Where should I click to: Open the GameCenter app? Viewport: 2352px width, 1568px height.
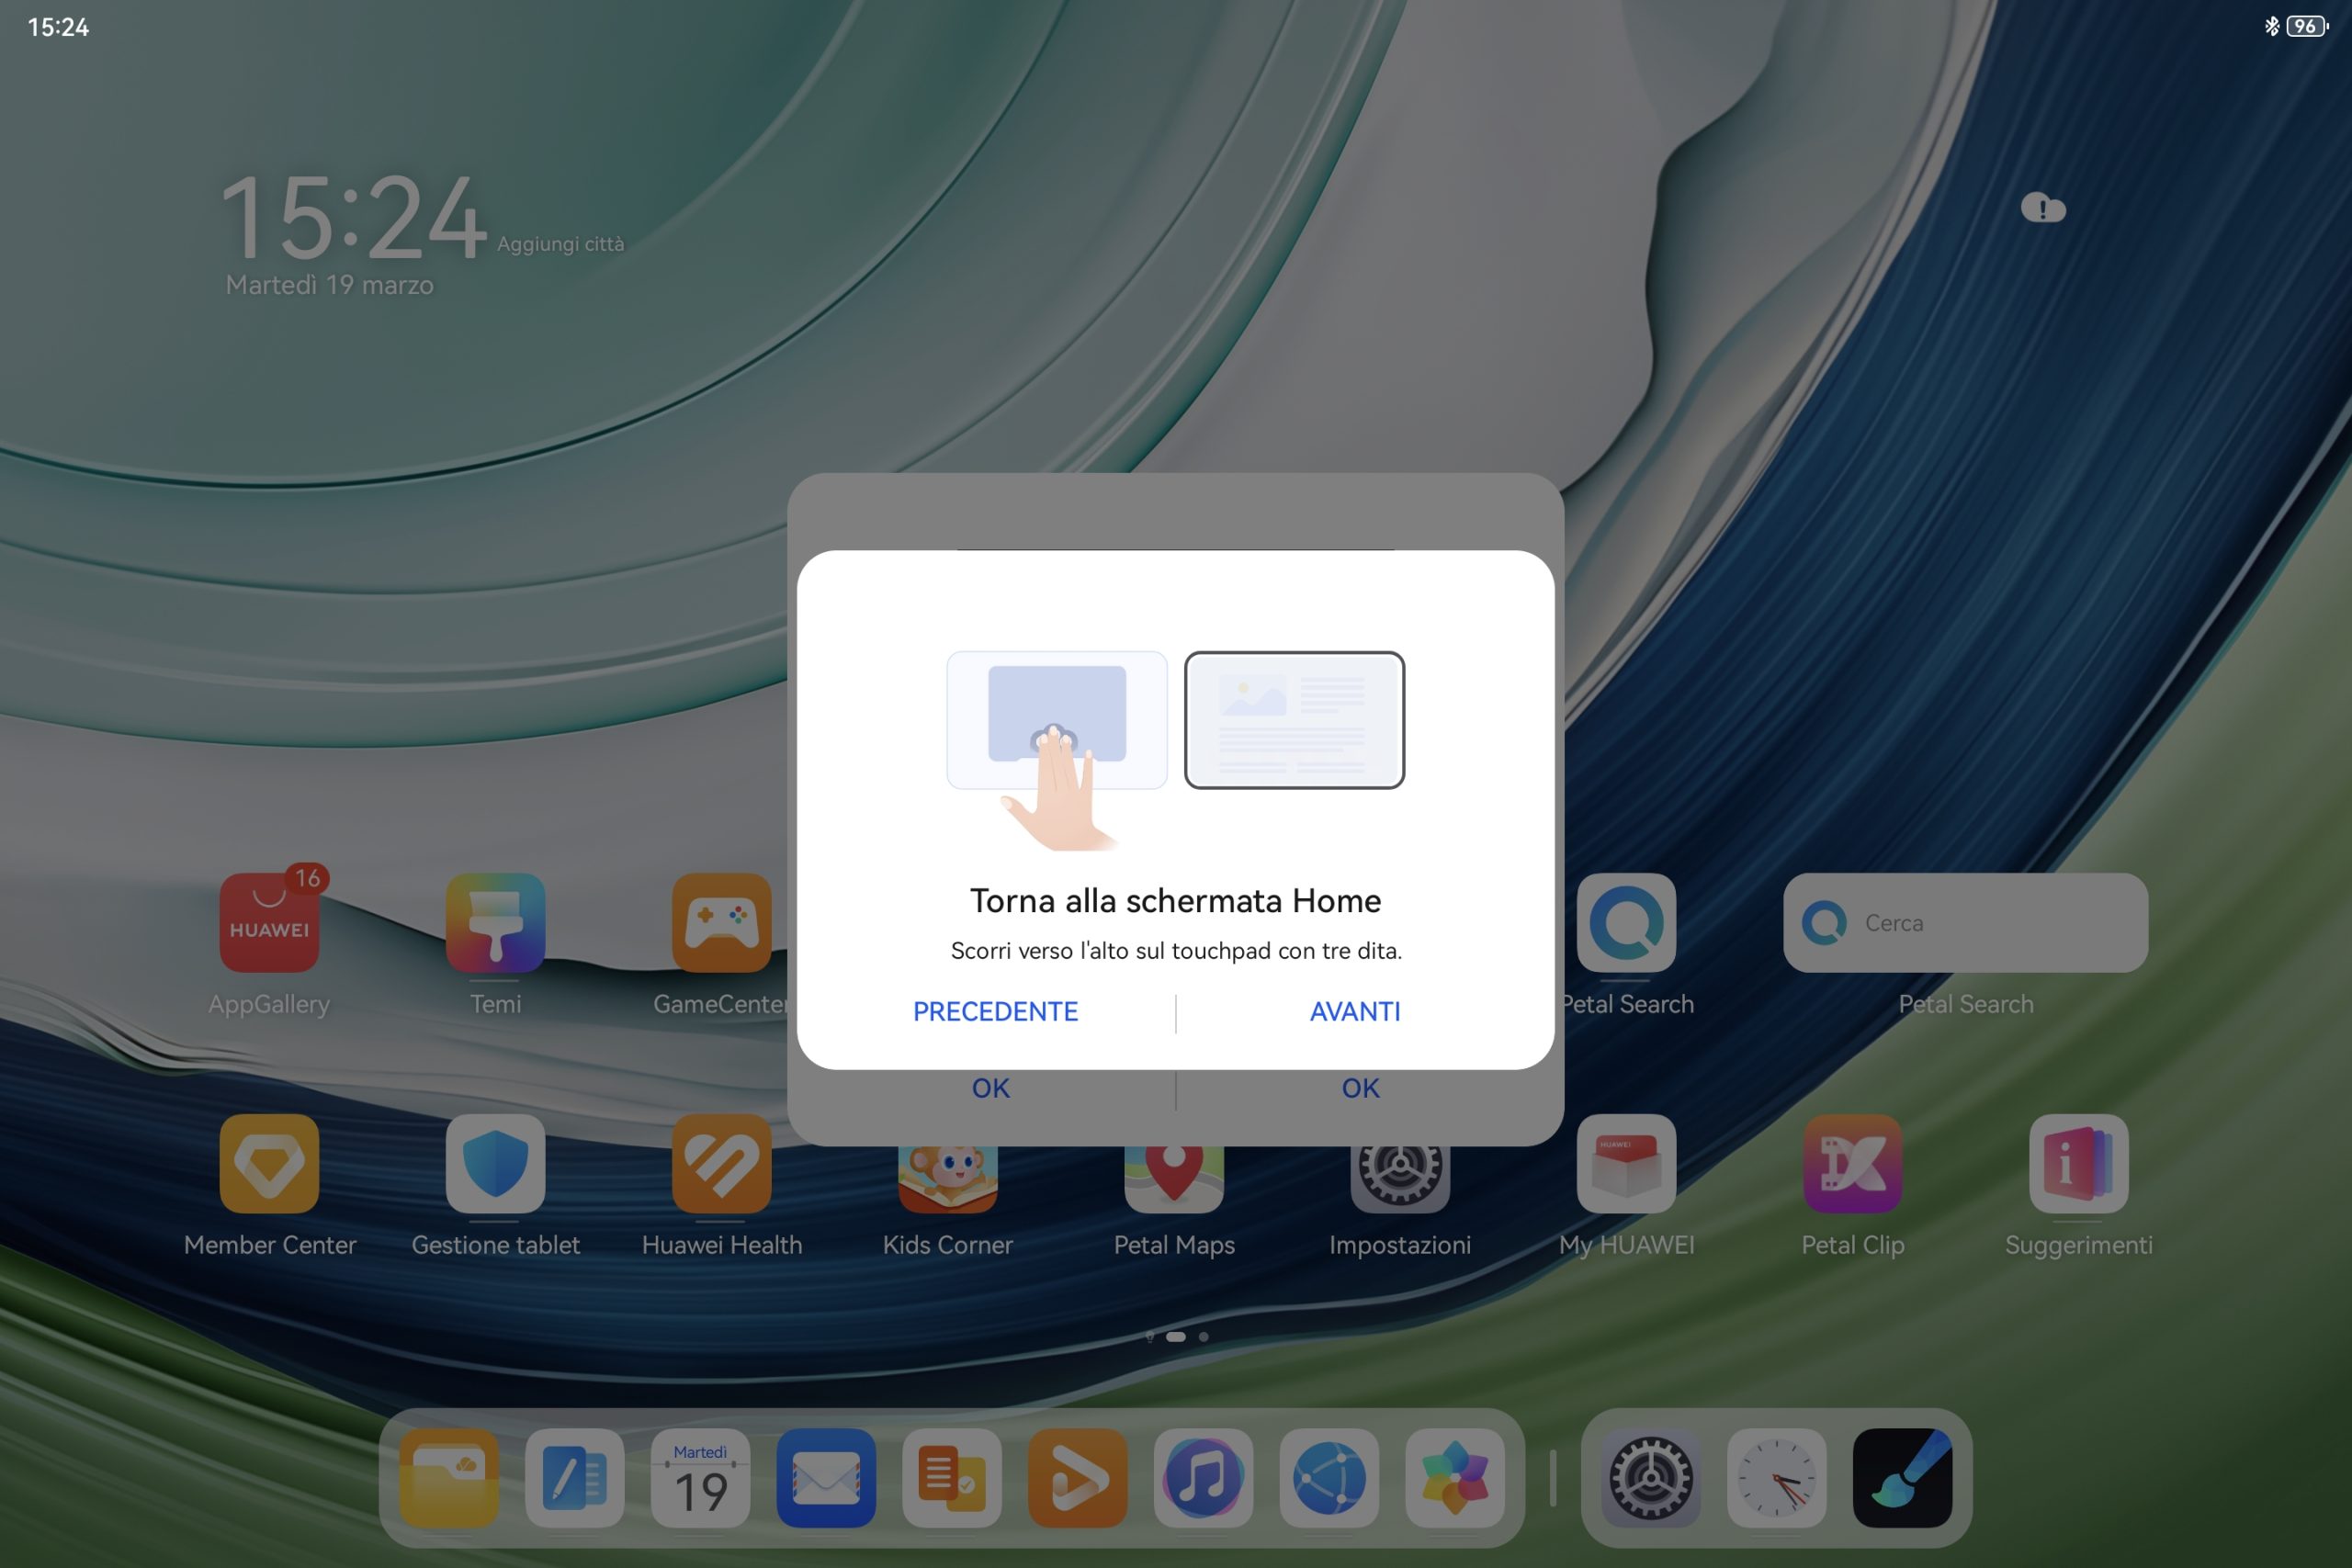point(722,923)
